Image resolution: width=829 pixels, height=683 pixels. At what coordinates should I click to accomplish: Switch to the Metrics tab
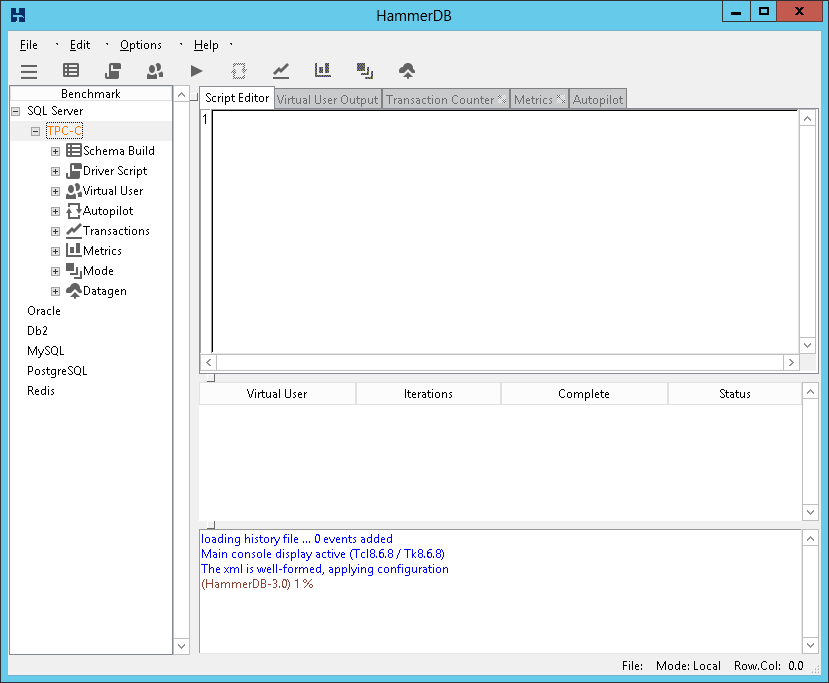539,99
